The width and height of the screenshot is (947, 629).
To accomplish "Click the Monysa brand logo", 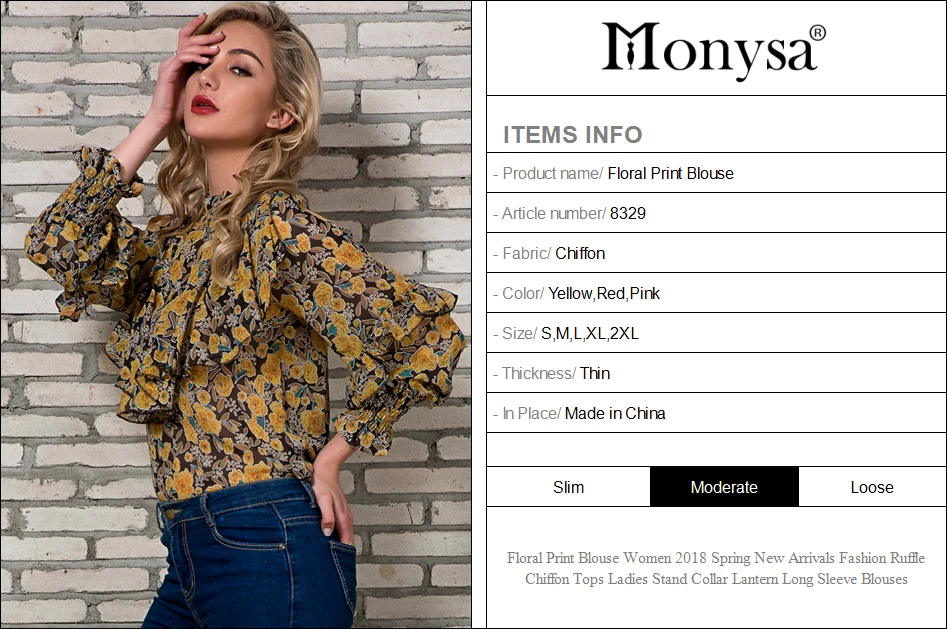I will [x=713, y=50].
